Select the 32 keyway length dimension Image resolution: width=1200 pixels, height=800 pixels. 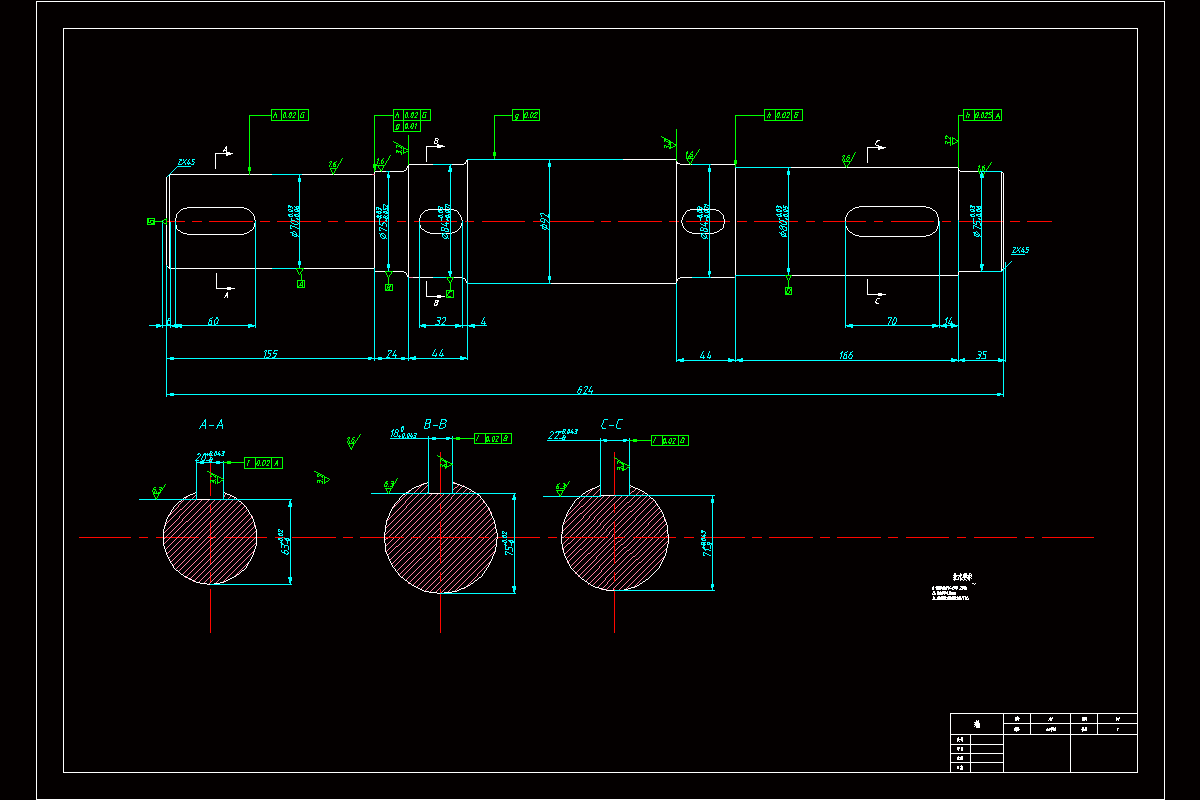(x=441, y=321)
